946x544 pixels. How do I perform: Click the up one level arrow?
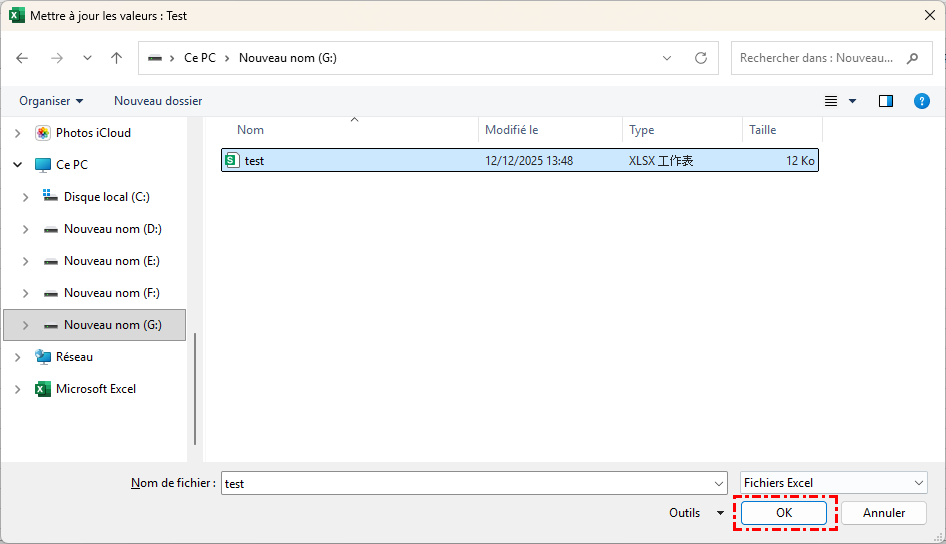pos(116,58)
